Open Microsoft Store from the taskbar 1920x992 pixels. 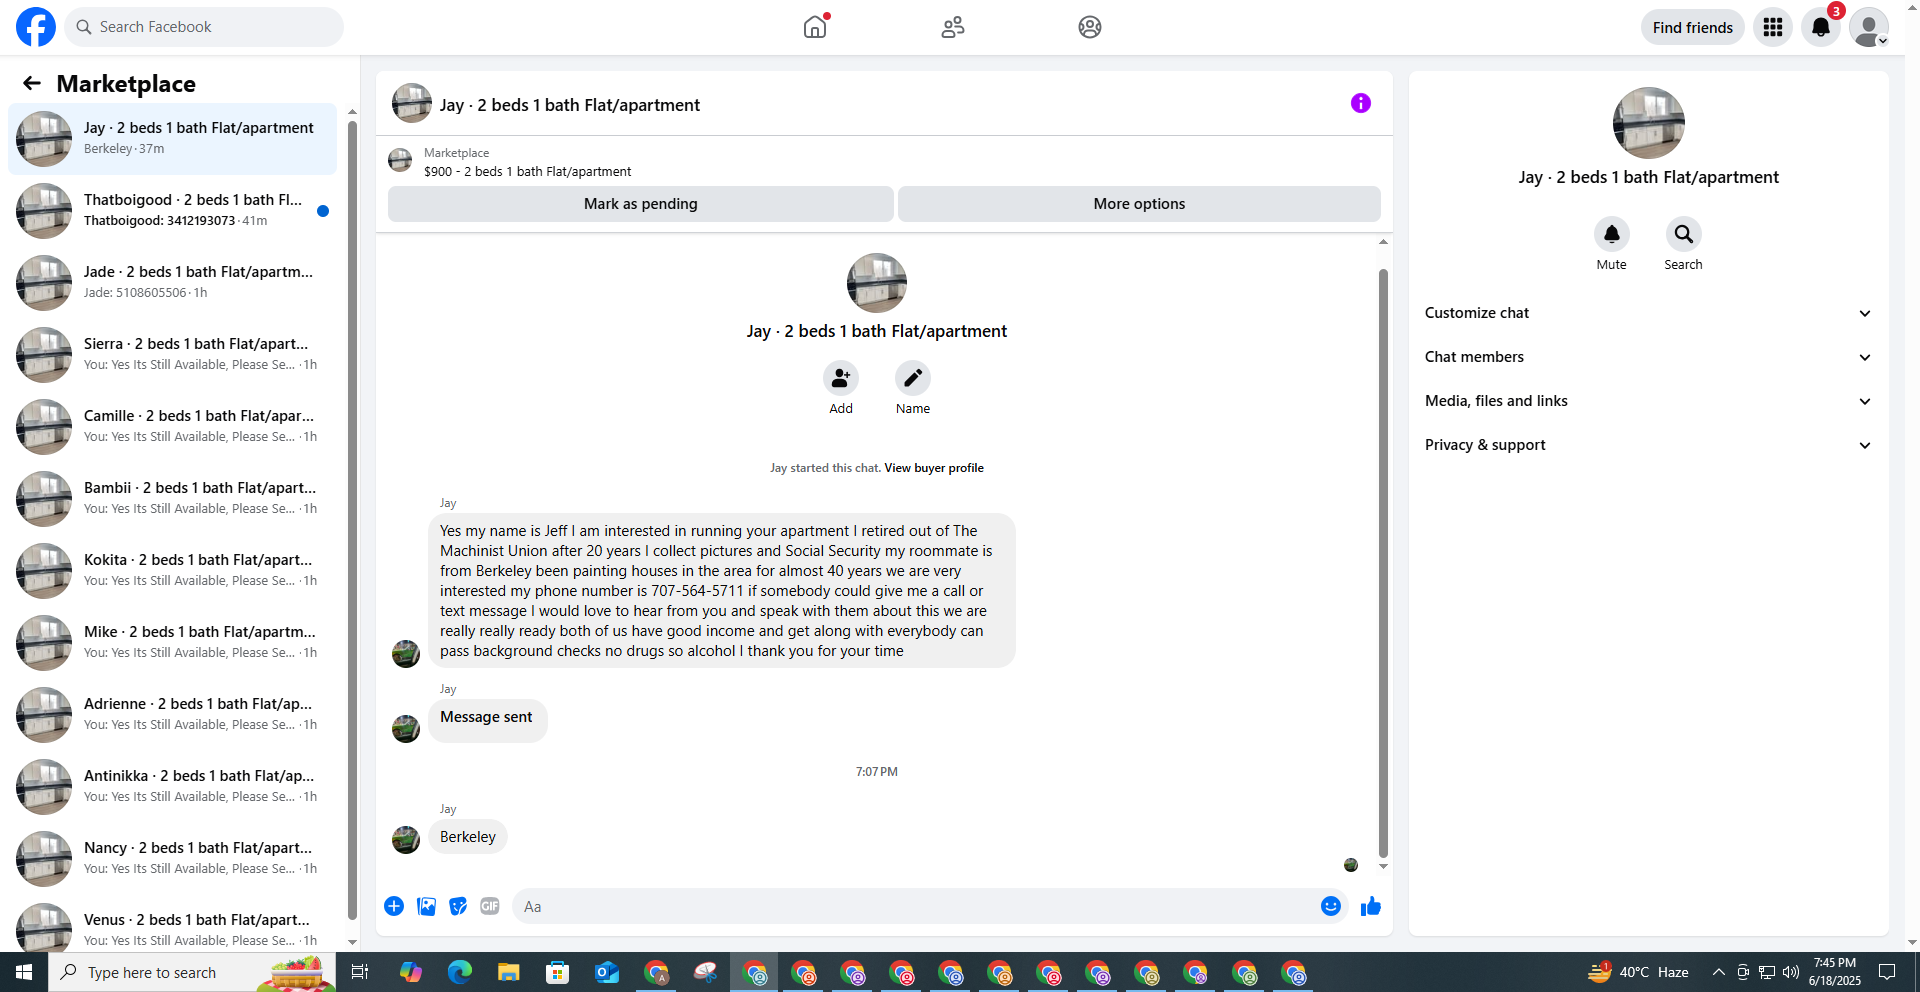pyautogui.click(x=558, y=972)
